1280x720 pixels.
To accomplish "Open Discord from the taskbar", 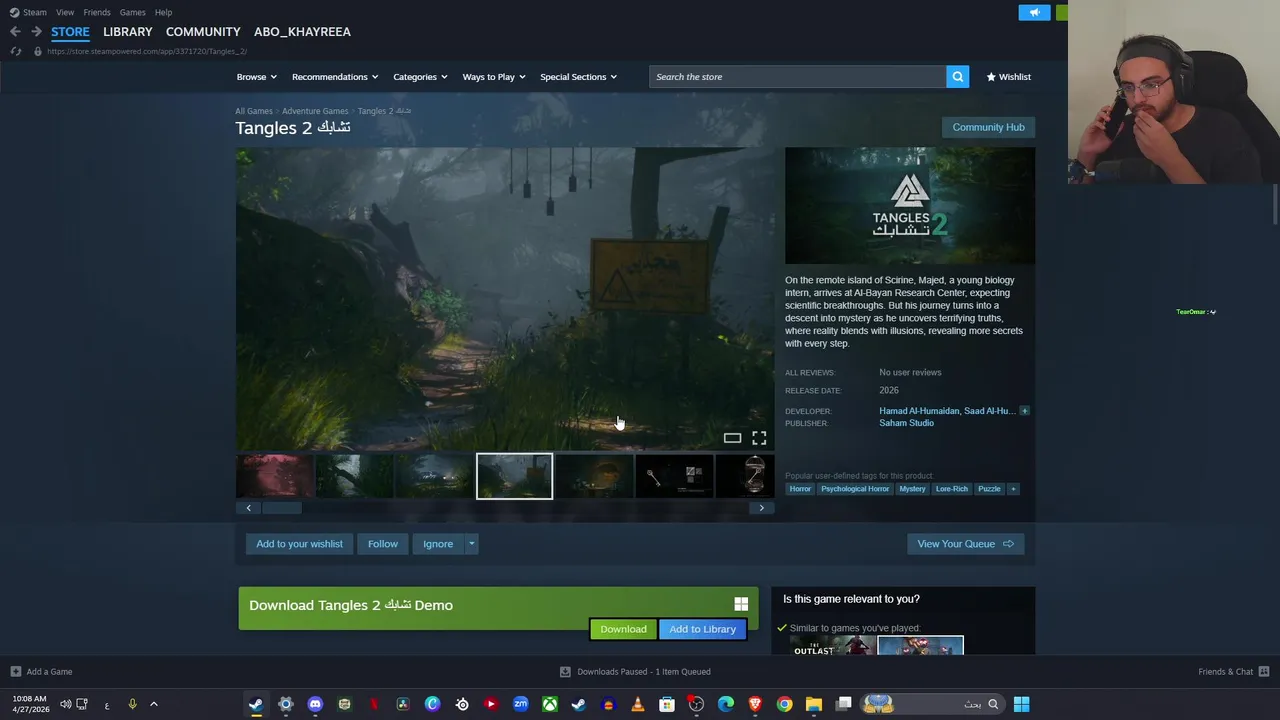I will [x=315, y=704].
